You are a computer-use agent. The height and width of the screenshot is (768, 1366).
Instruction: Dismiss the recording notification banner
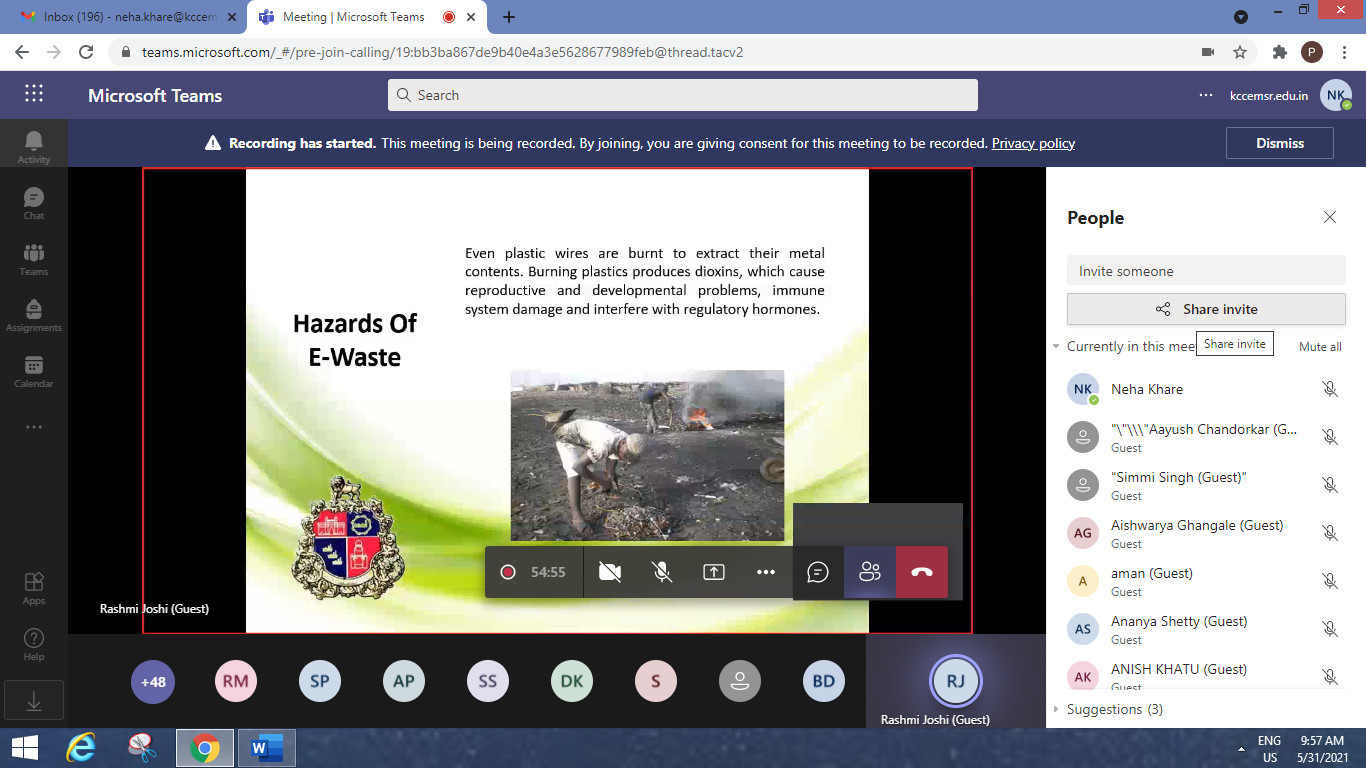coord(1279,143)
